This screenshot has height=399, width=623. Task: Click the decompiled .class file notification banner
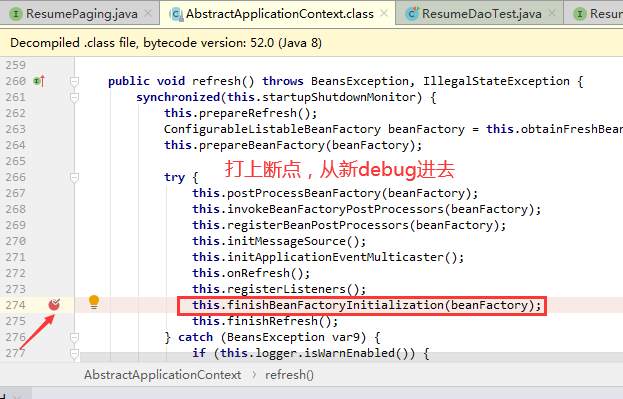[x=312, y=43]
